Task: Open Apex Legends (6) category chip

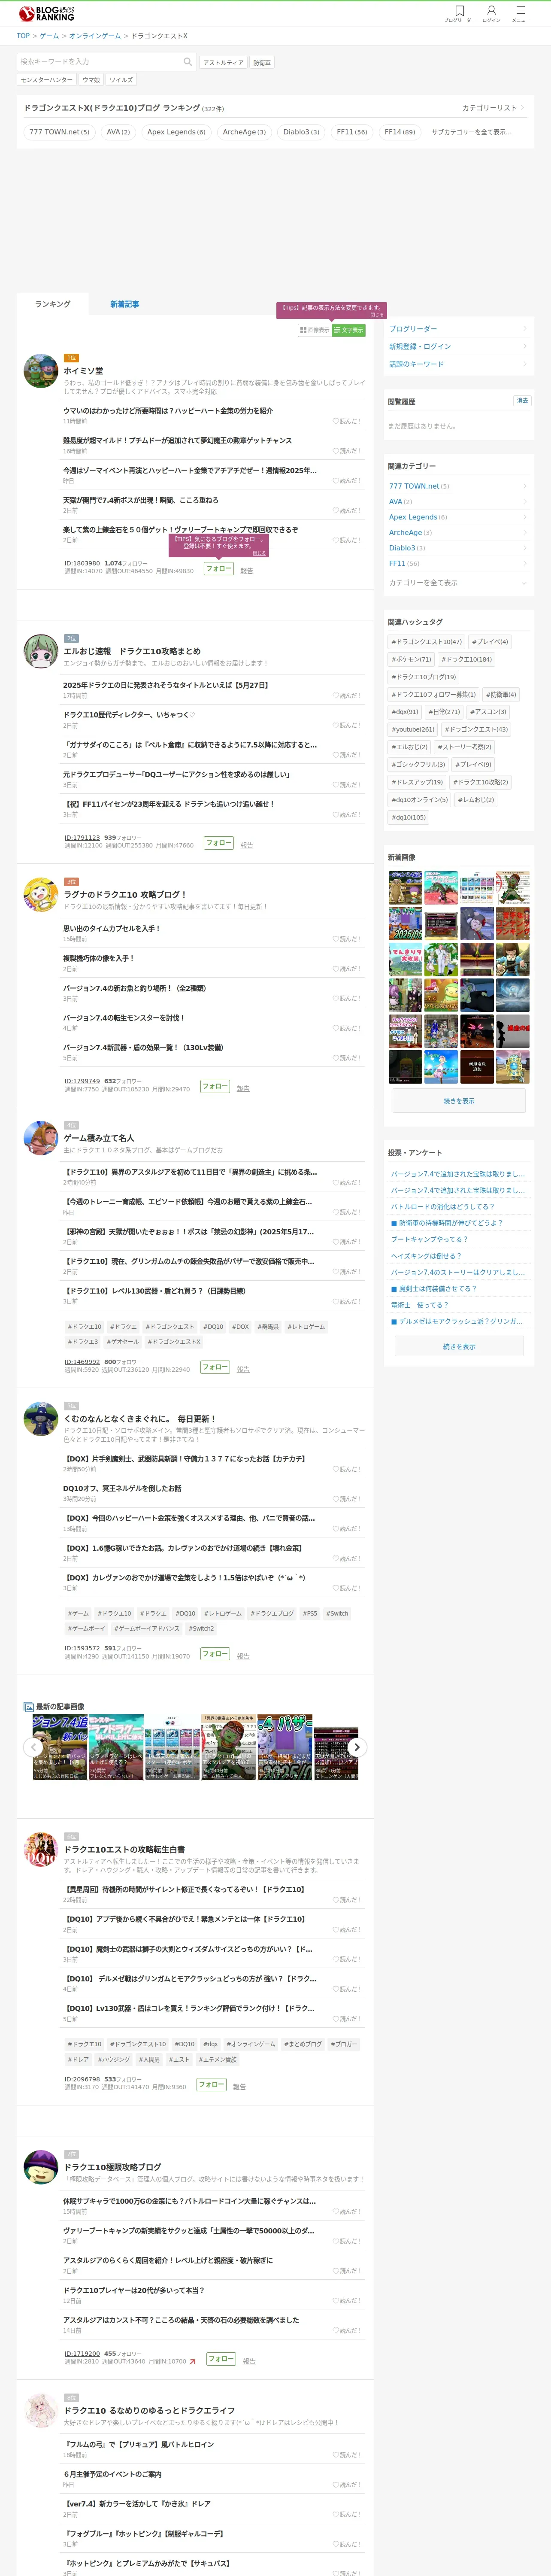Action: 176,132
